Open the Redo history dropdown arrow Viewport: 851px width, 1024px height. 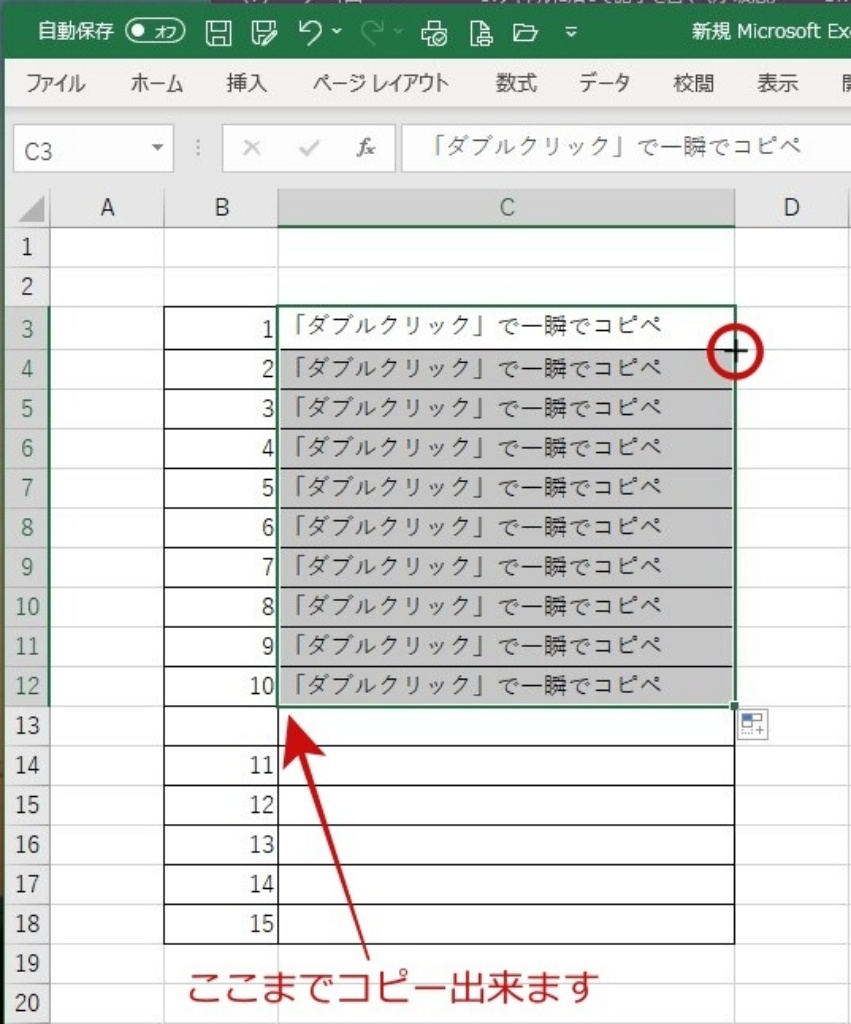(398, 31)
